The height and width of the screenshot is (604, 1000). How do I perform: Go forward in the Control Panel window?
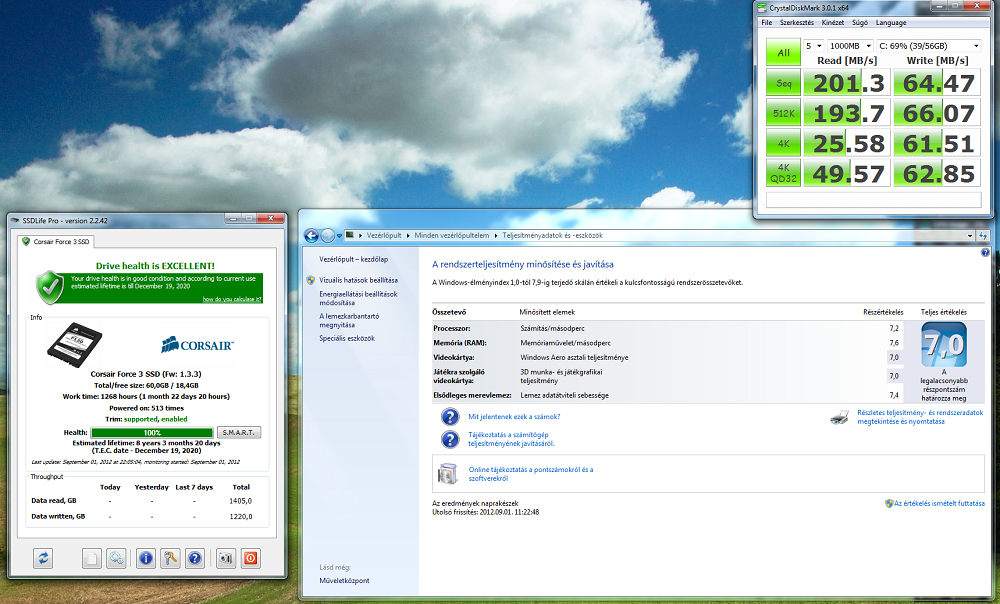click(x=328, y=236)
